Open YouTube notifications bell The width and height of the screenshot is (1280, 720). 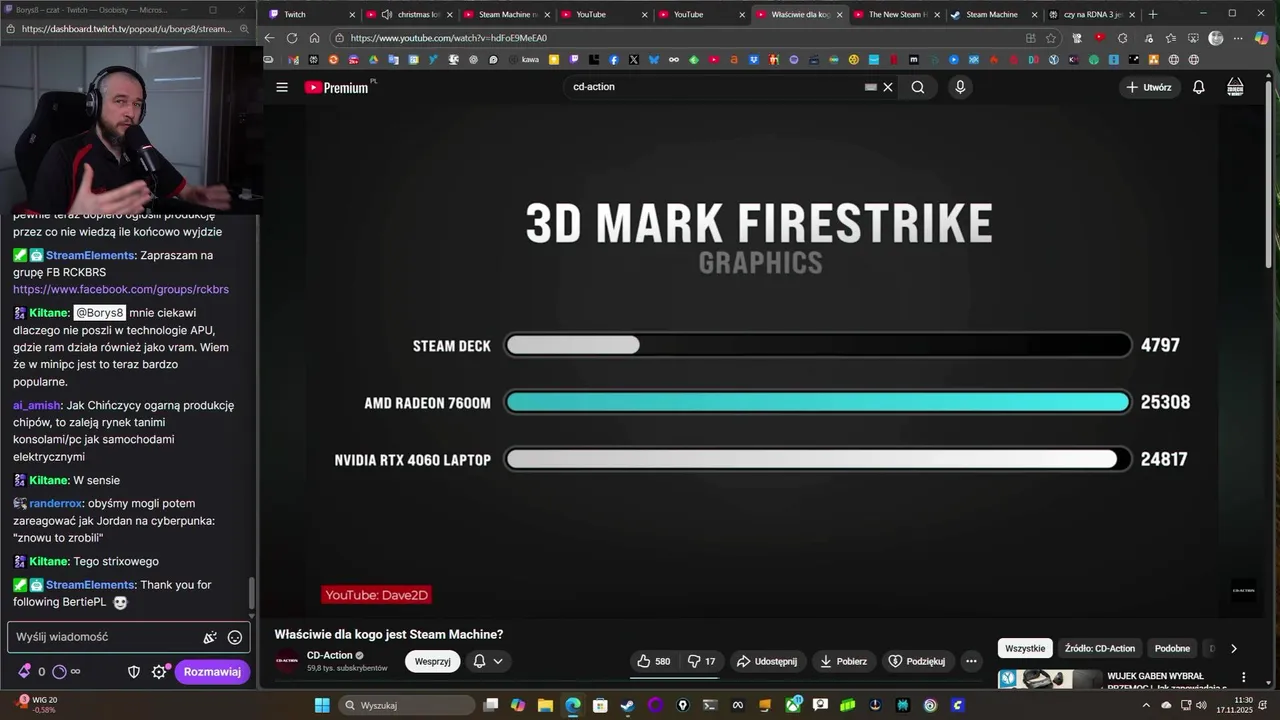tap(1199, 87)
